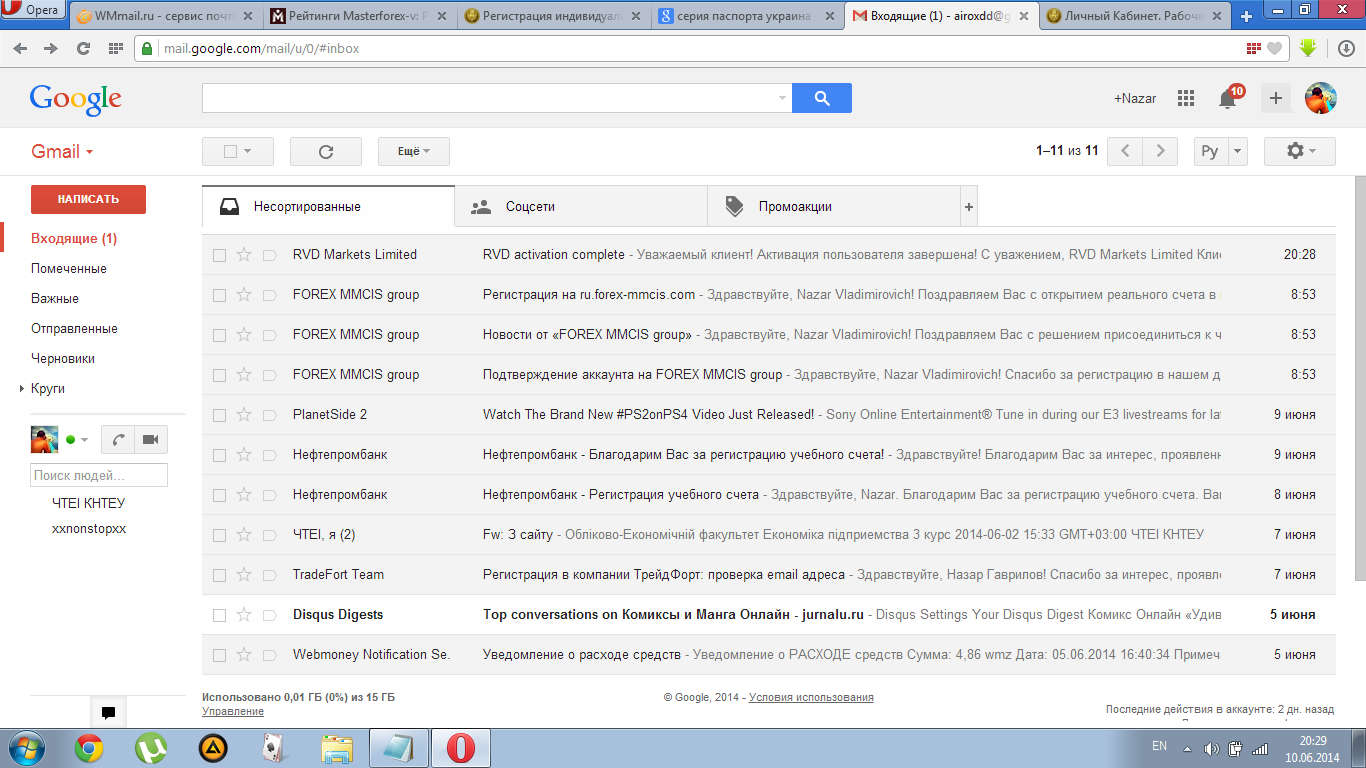Open the Ещё more actions dropdown
The image size is (1366, 768).
414,152
